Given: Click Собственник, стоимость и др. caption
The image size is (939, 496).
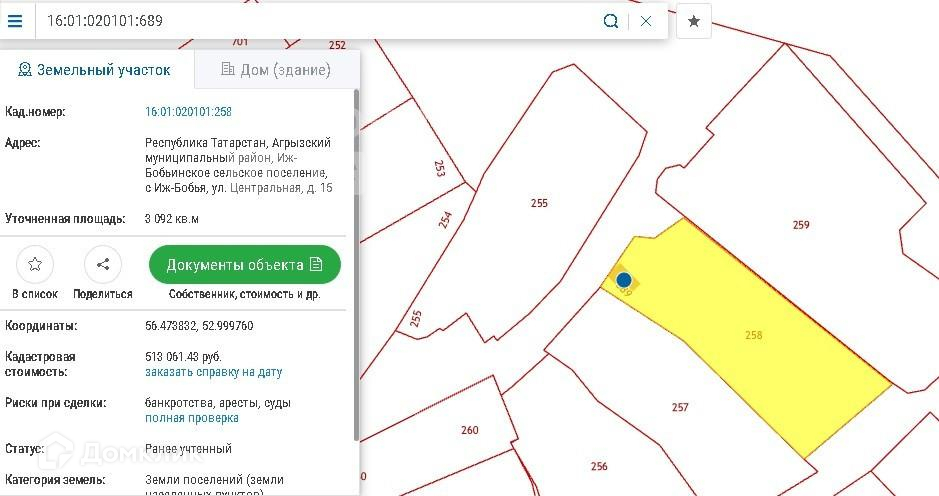Looking at the screenshot, I should (x=244, y=294).
